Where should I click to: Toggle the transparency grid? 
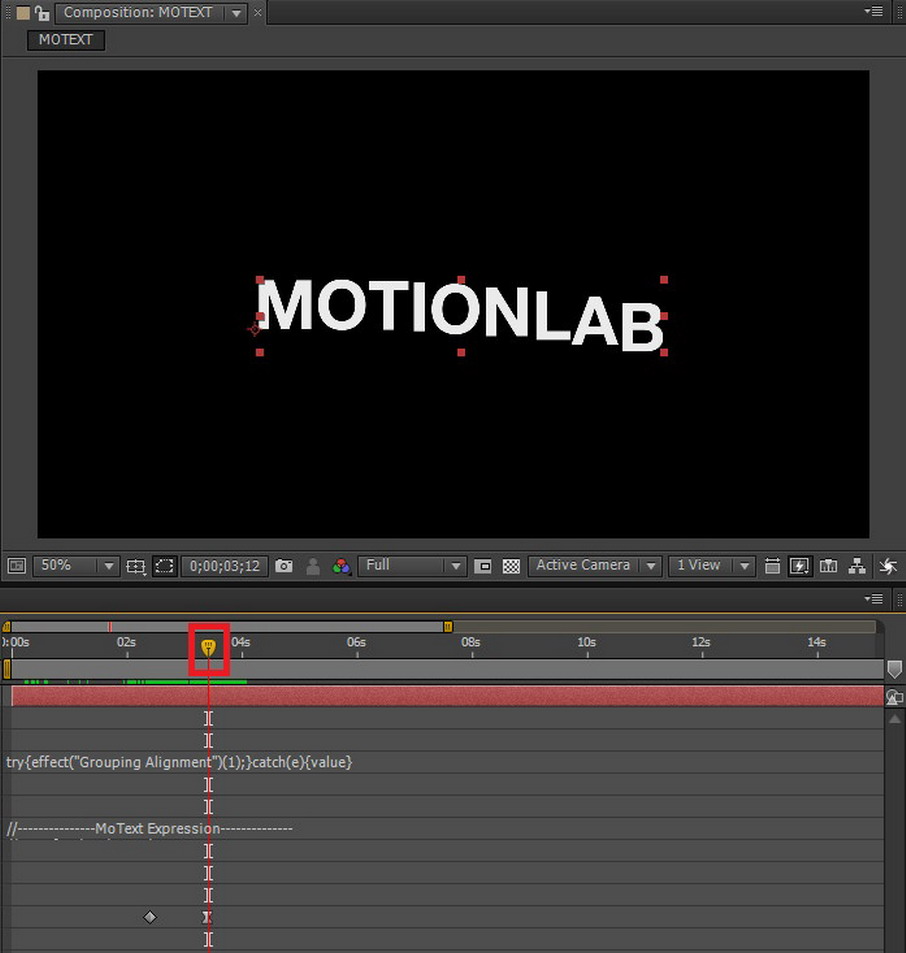pyautogui.click(x=511, y=566)
